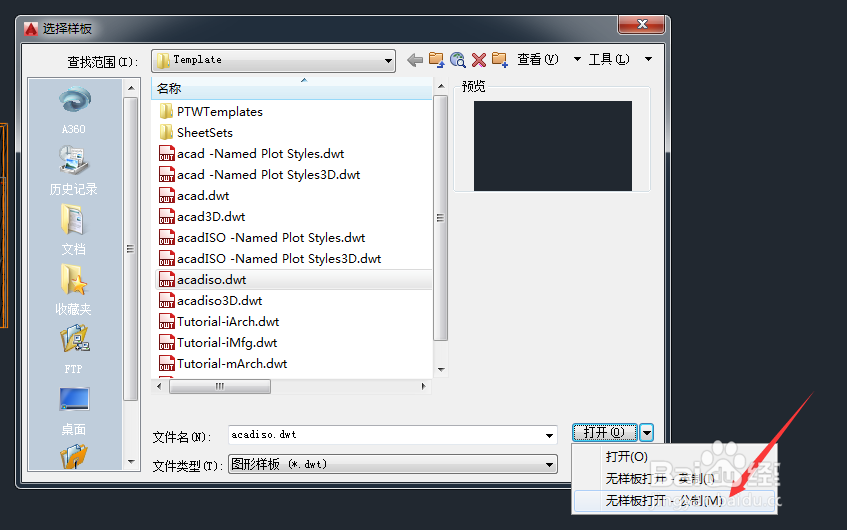
Task: Open the A360 location in sidebar
Action: [74, 110]
